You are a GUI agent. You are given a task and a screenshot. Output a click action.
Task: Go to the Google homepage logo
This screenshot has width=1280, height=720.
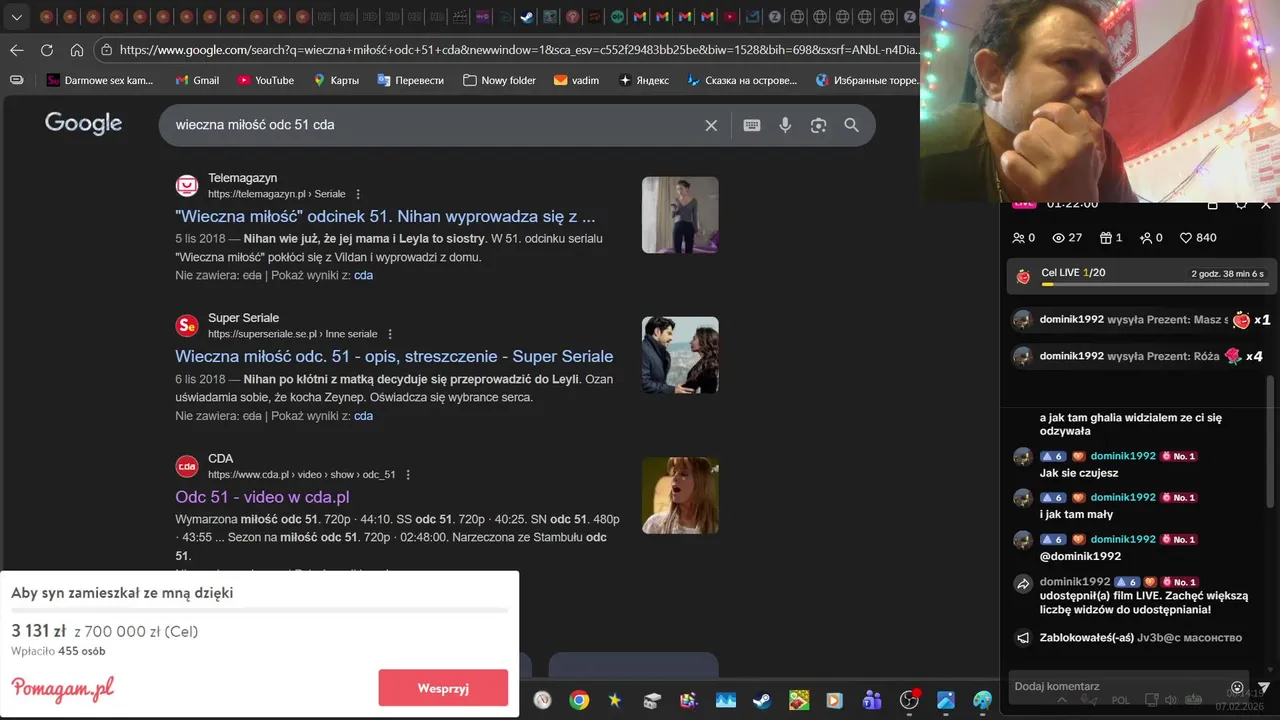click(83, 123)
